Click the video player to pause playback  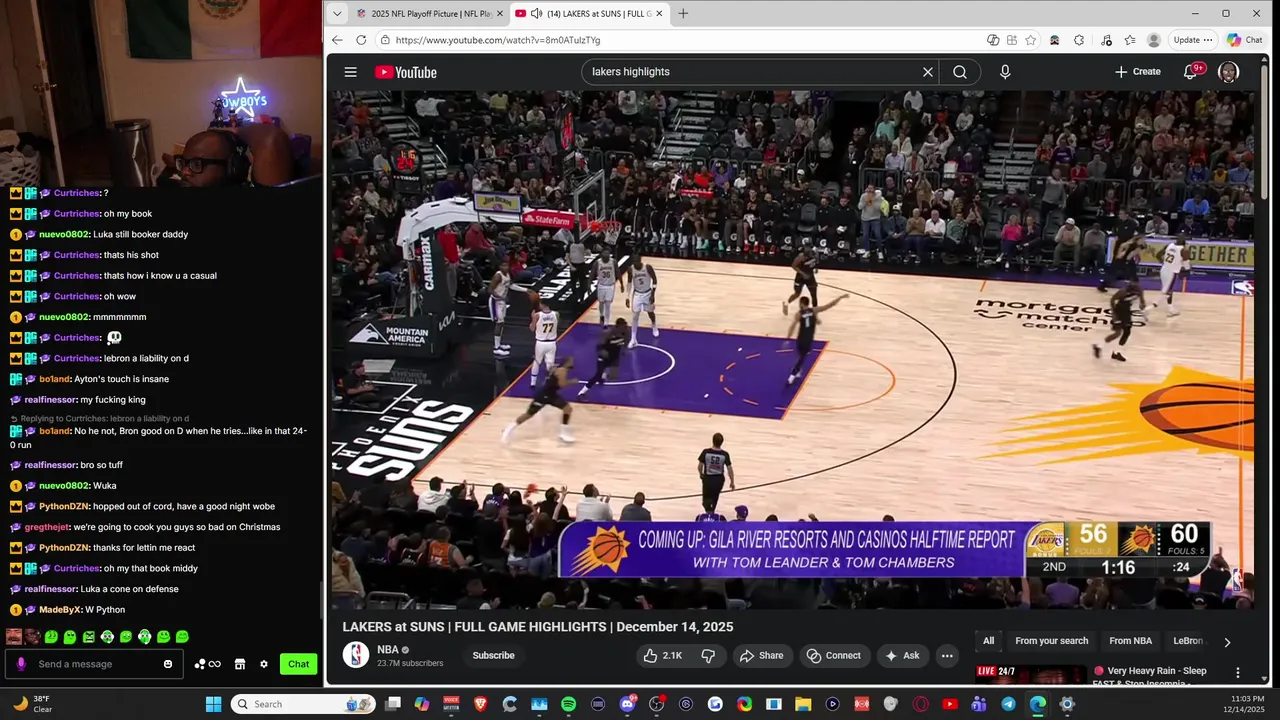coord(792,349)
